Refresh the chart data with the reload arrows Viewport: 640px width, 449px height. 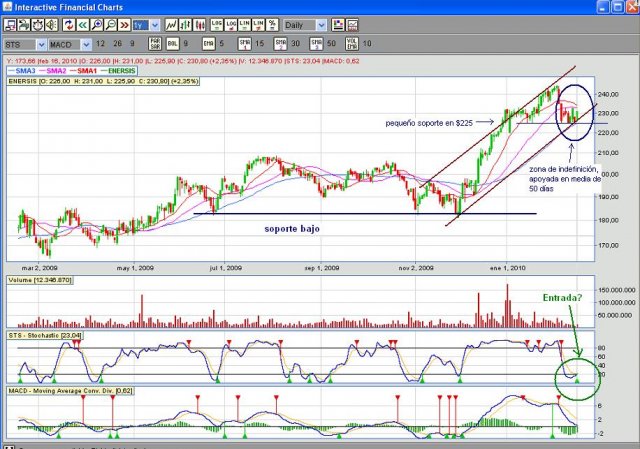(x=69, y=25)
